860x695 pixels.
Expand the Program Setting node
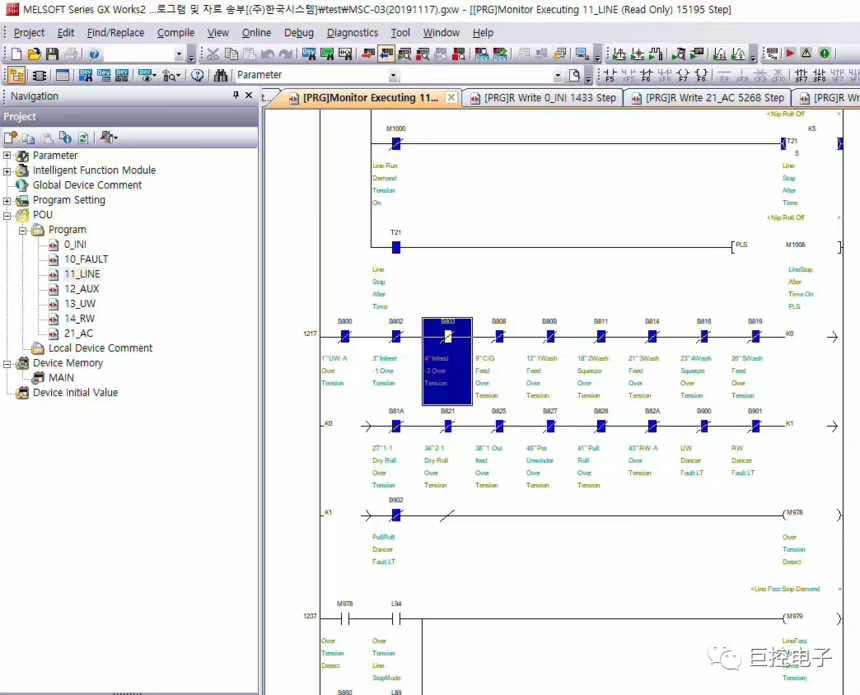pyautogui.click(x=7, y=200)
